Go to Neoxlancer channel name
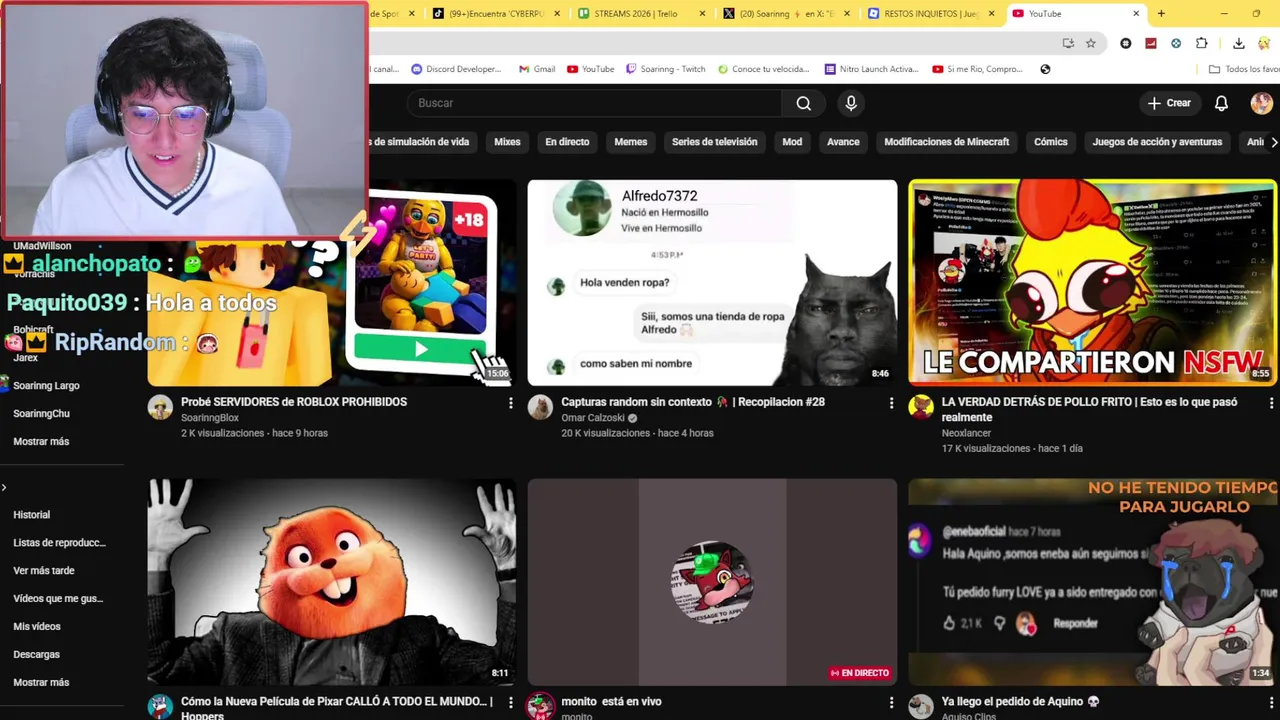 click(x=966, y=433)
